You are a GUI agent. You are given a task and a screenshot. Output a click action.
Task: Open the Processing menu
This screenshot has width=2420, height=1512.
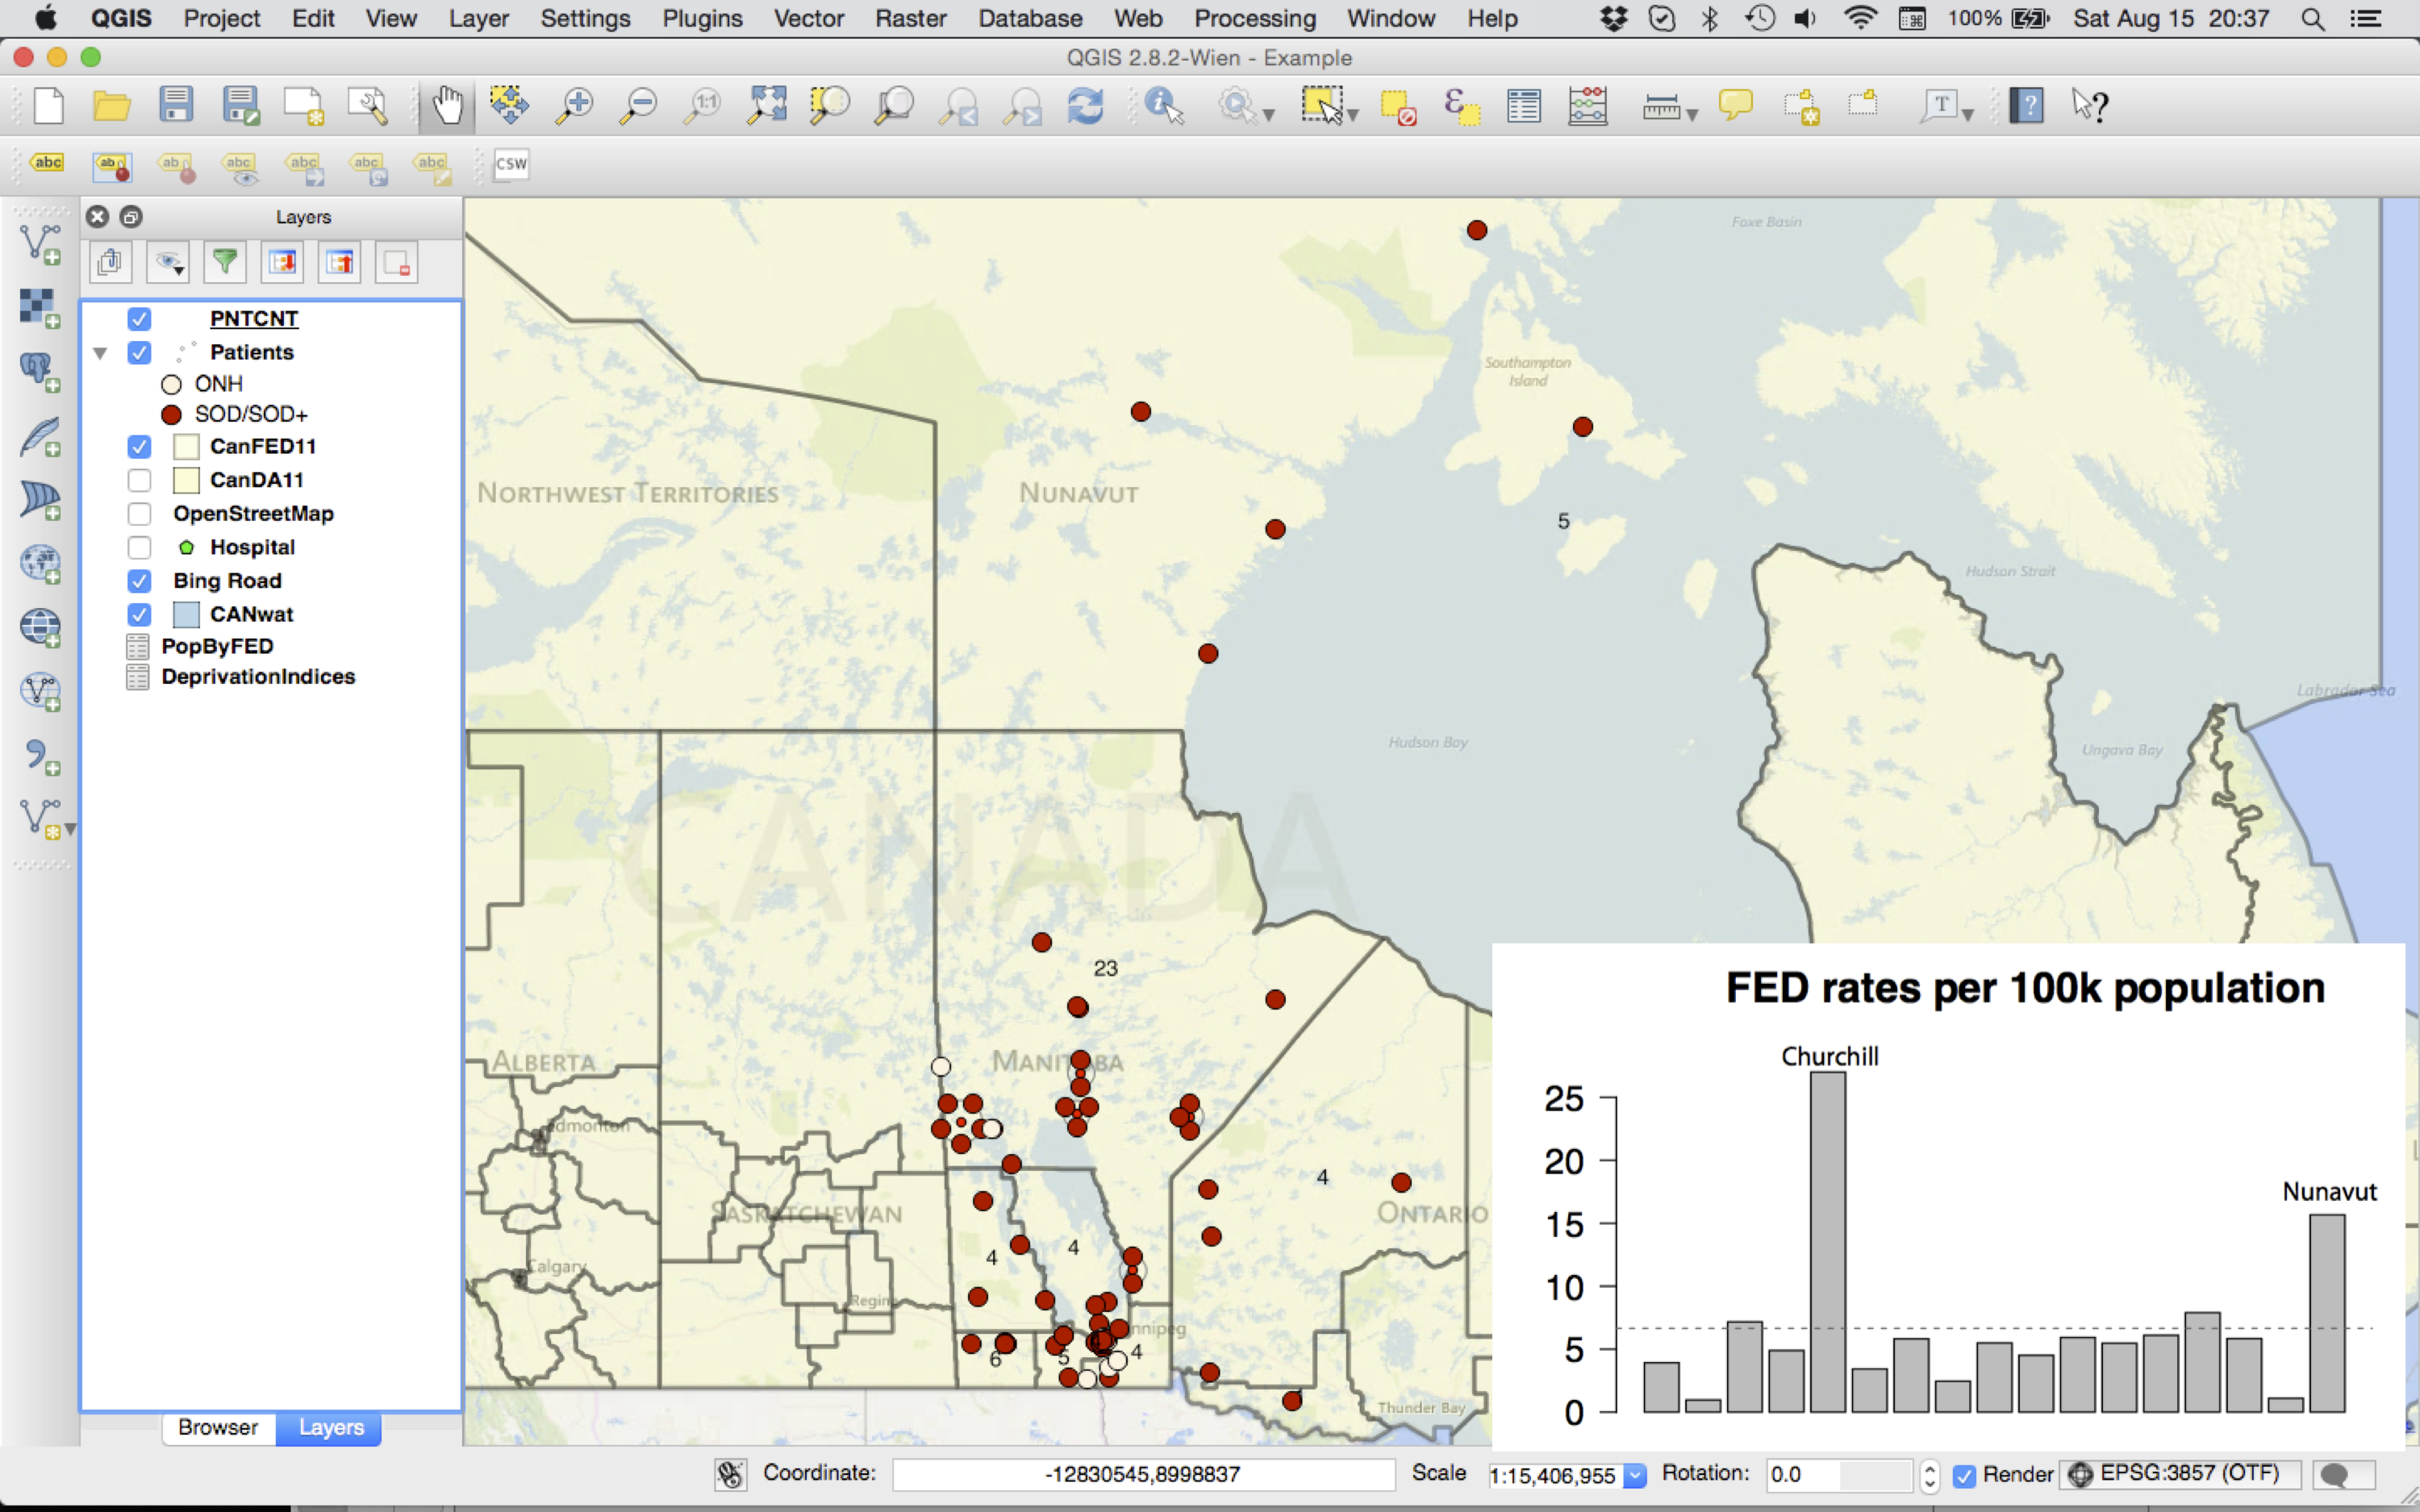click(1254, 18)
